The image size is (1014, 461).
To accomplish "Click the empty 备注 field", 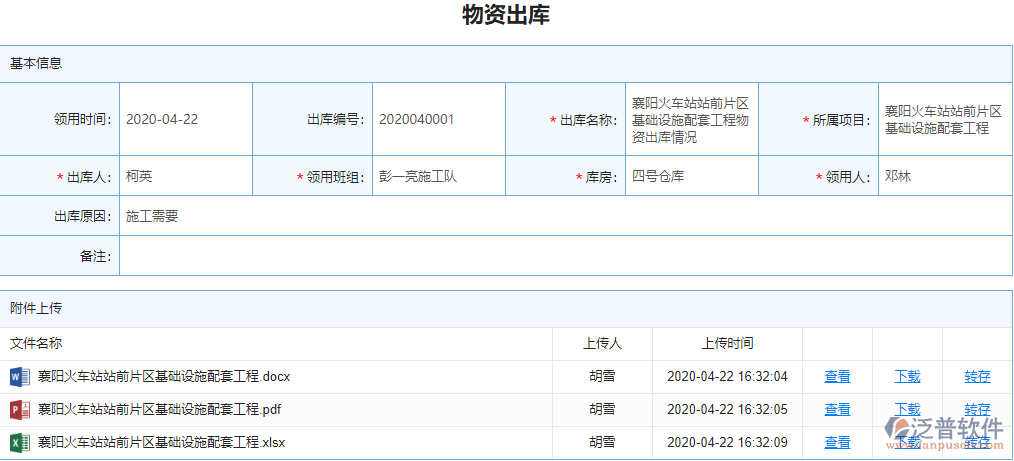I will [566, 256].
